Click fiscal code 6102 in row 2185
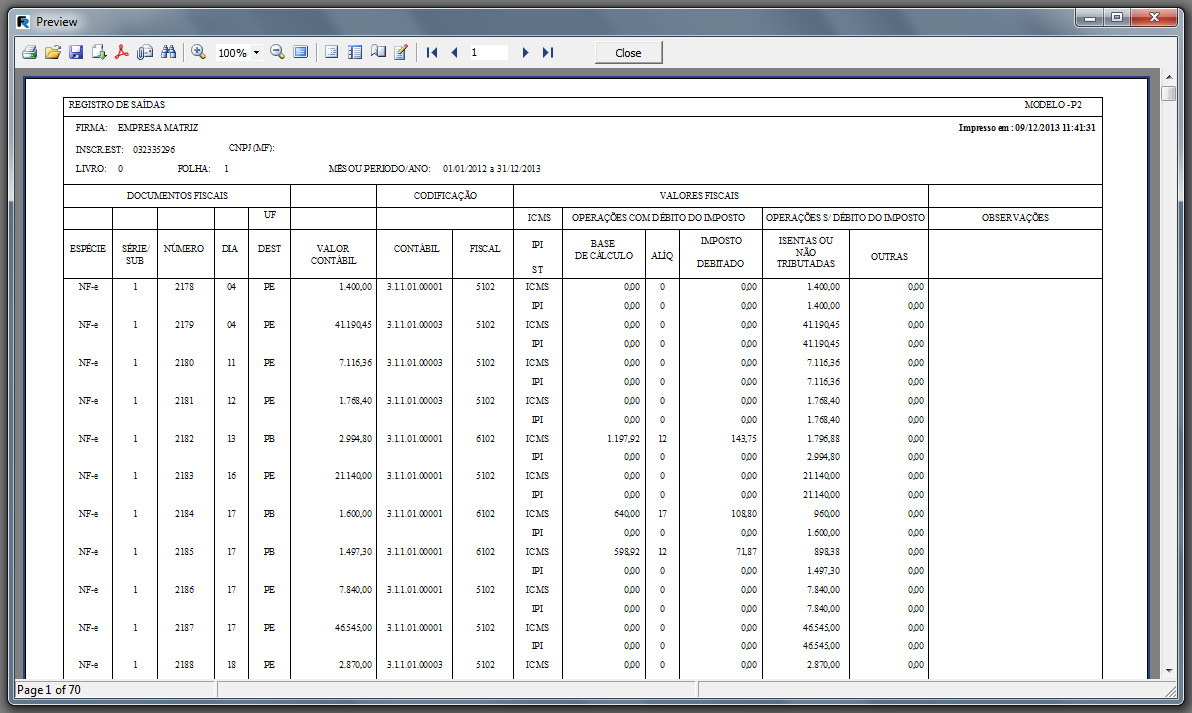1192x713 pixels. click(486, 552)
